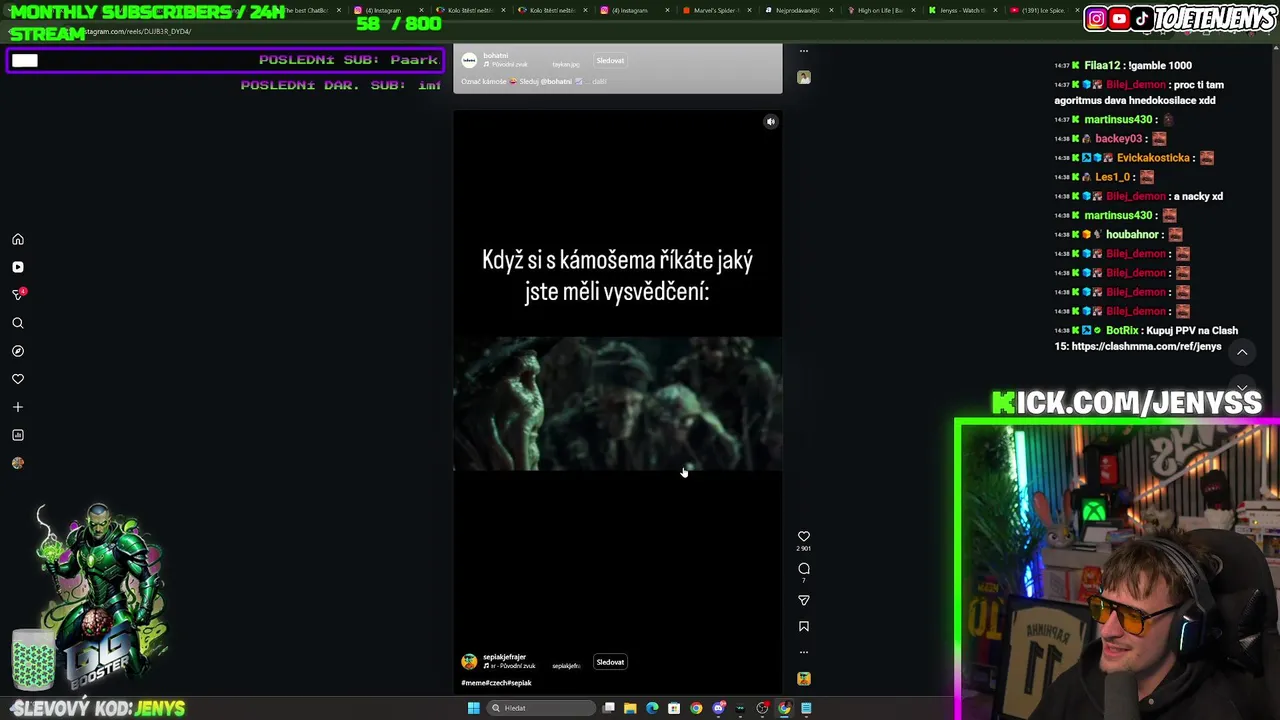Open Windows Start menu
This screenshot has height=720, width=1280.
(473, 708)
